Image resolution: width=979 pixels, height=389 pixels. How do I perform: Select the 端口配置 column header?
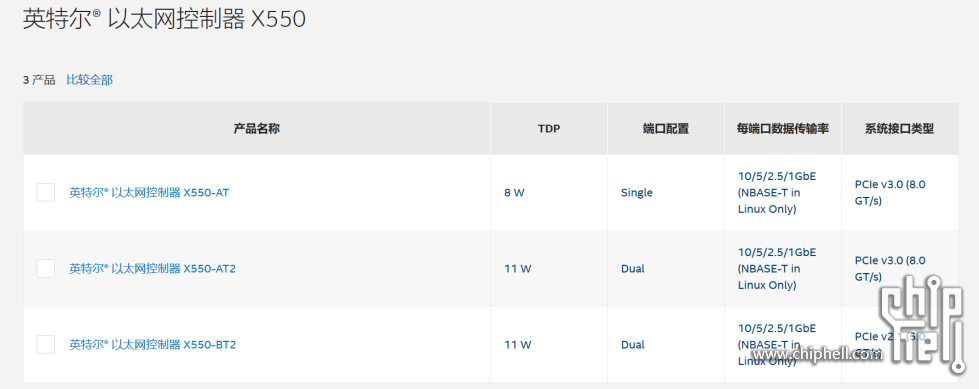(666, 129)
